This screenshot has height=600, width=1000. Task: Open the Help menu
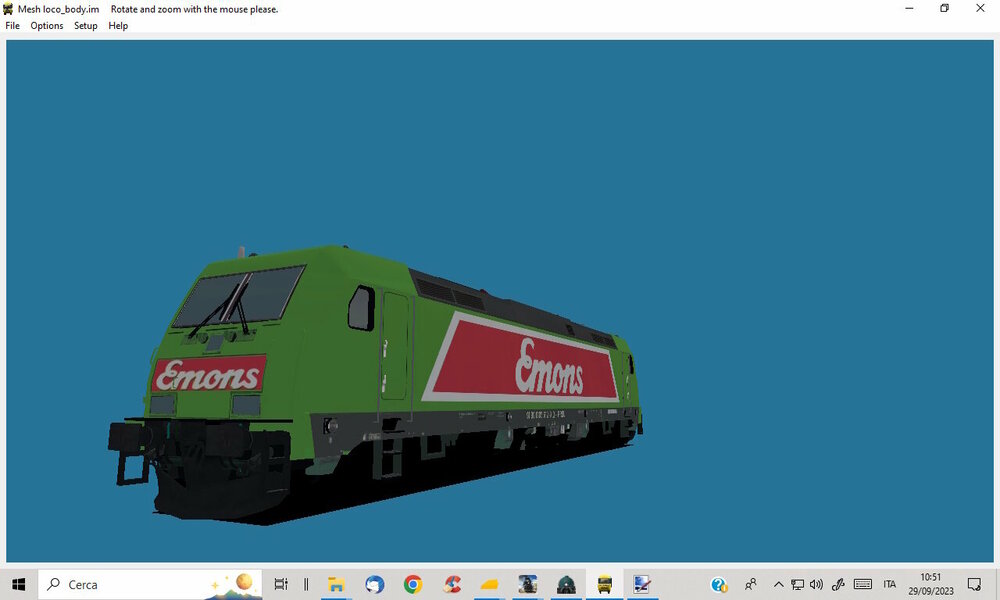[118, 26]
